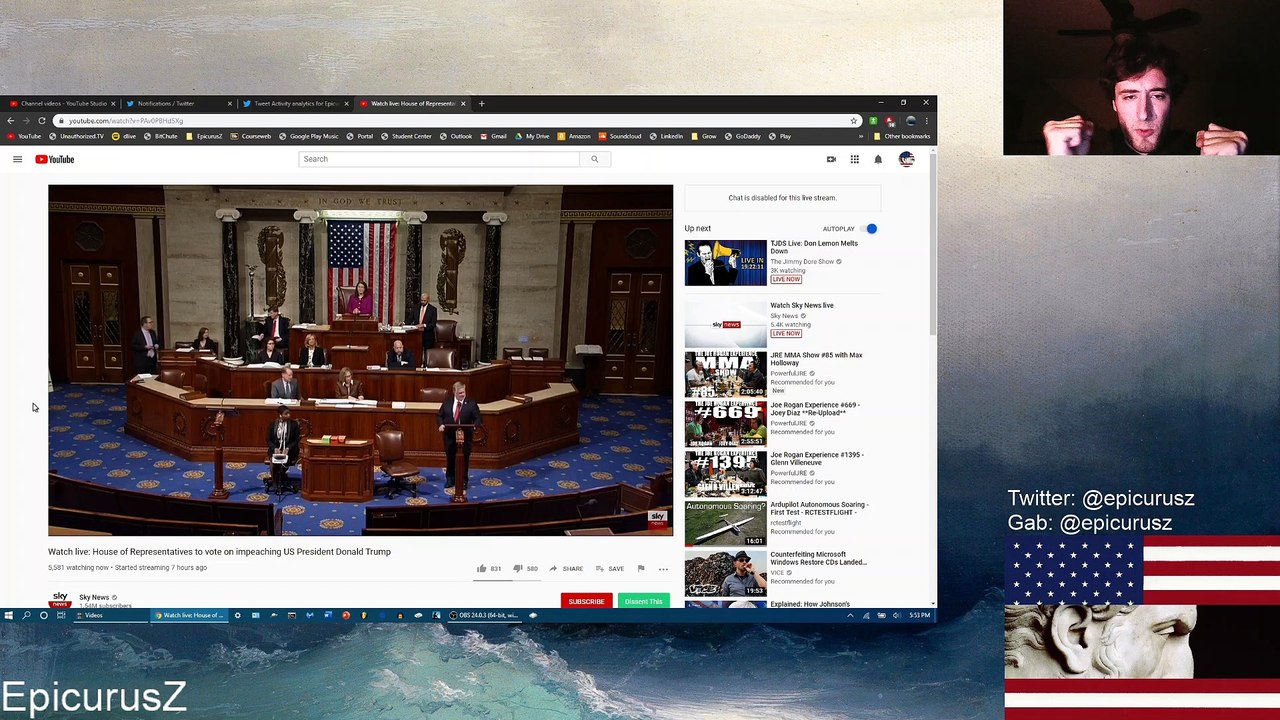1280x720 pixels.
Task: Open the TJDS Live: Don Lemon Melts Down thumbnail
Action: 726,263
